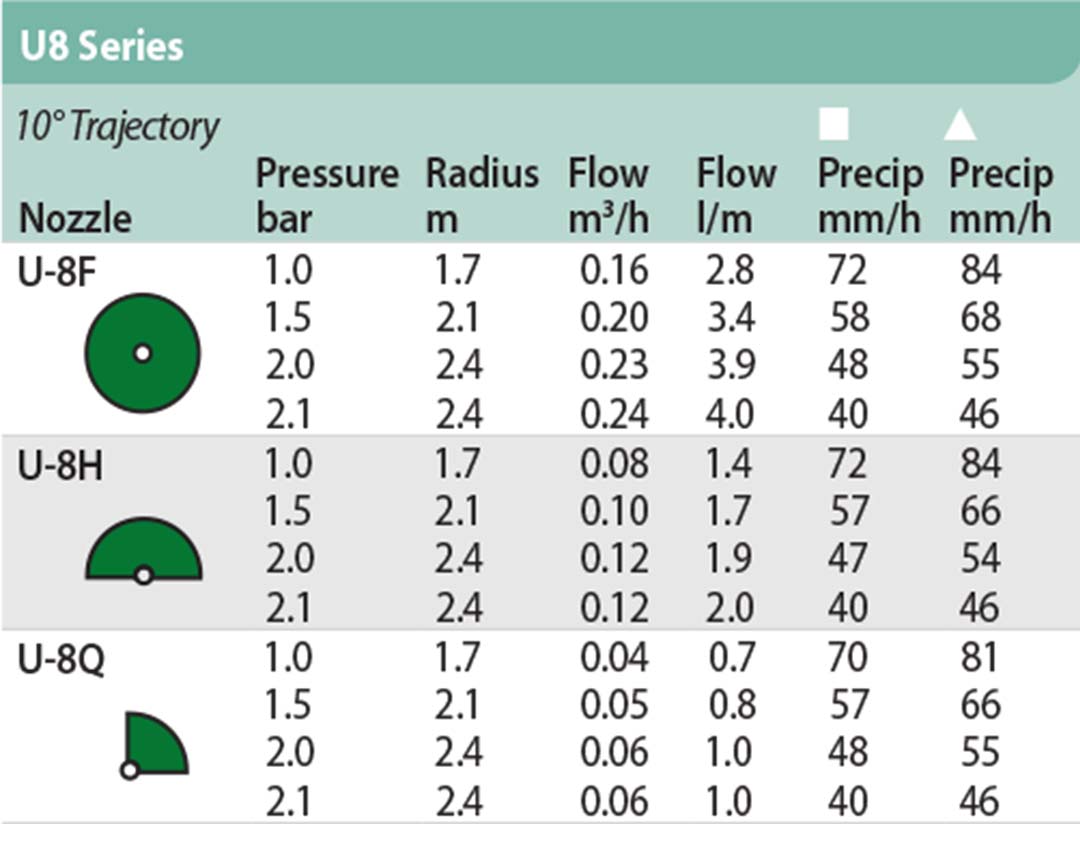Select the U-8F nozzle label
The width and height of the screenshot is (1080, 852).
[x=56, y=272]
